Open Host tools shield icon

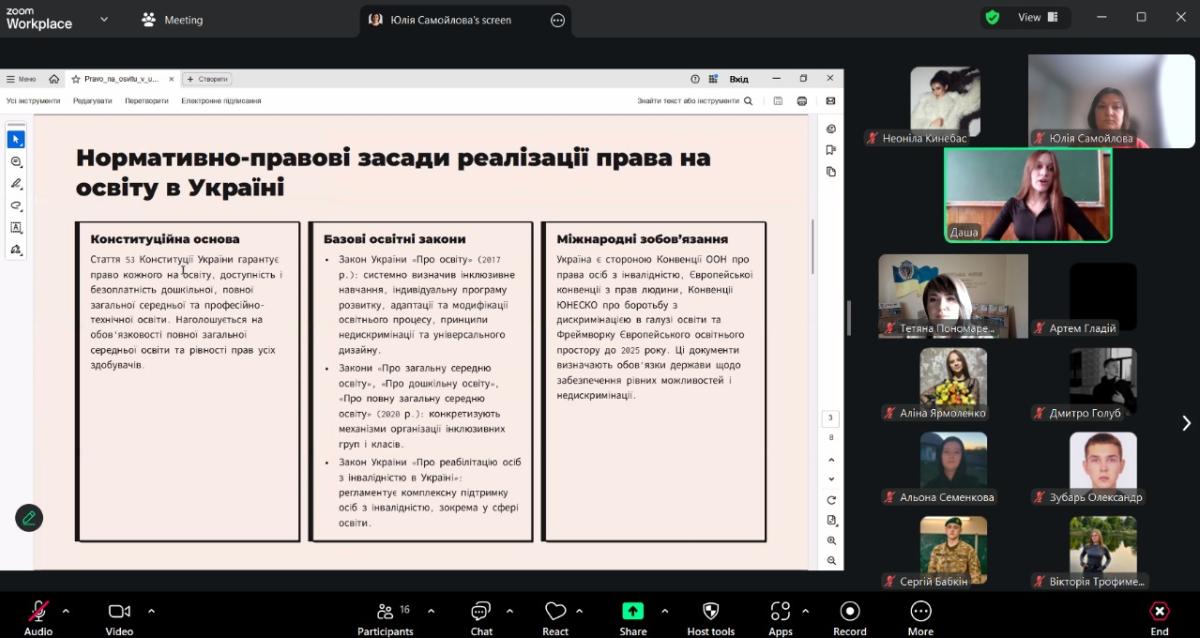click(x=710, y=612)
